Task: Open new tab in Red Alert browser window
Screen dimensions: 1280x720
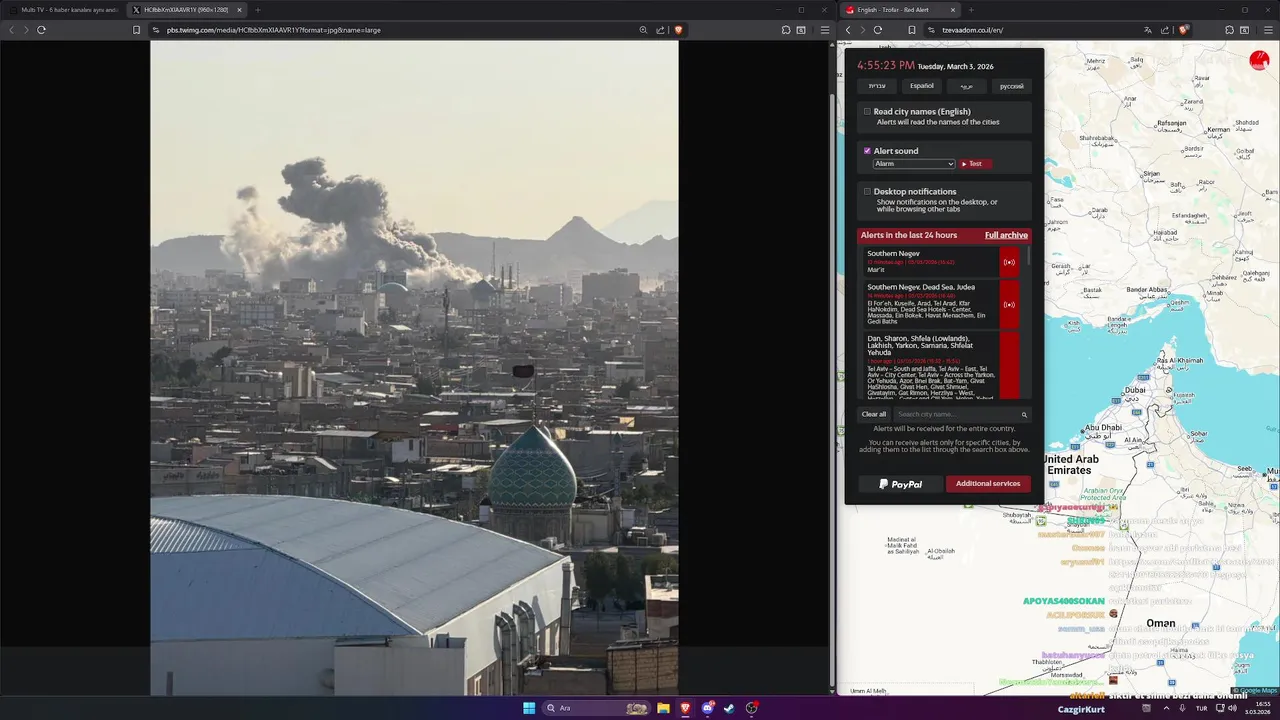Action: pos(971,10)
